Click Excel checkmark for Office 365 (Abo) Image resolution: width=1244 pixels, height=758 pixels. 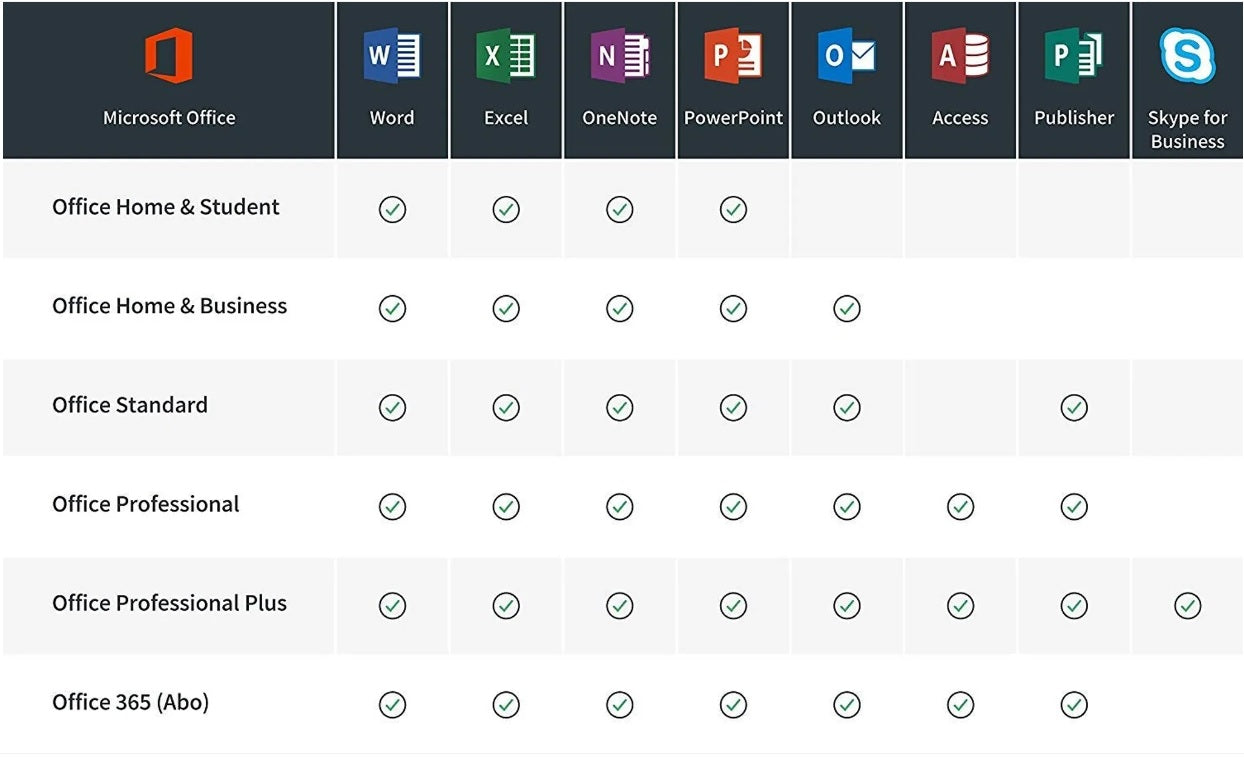(x=506, y=704)
